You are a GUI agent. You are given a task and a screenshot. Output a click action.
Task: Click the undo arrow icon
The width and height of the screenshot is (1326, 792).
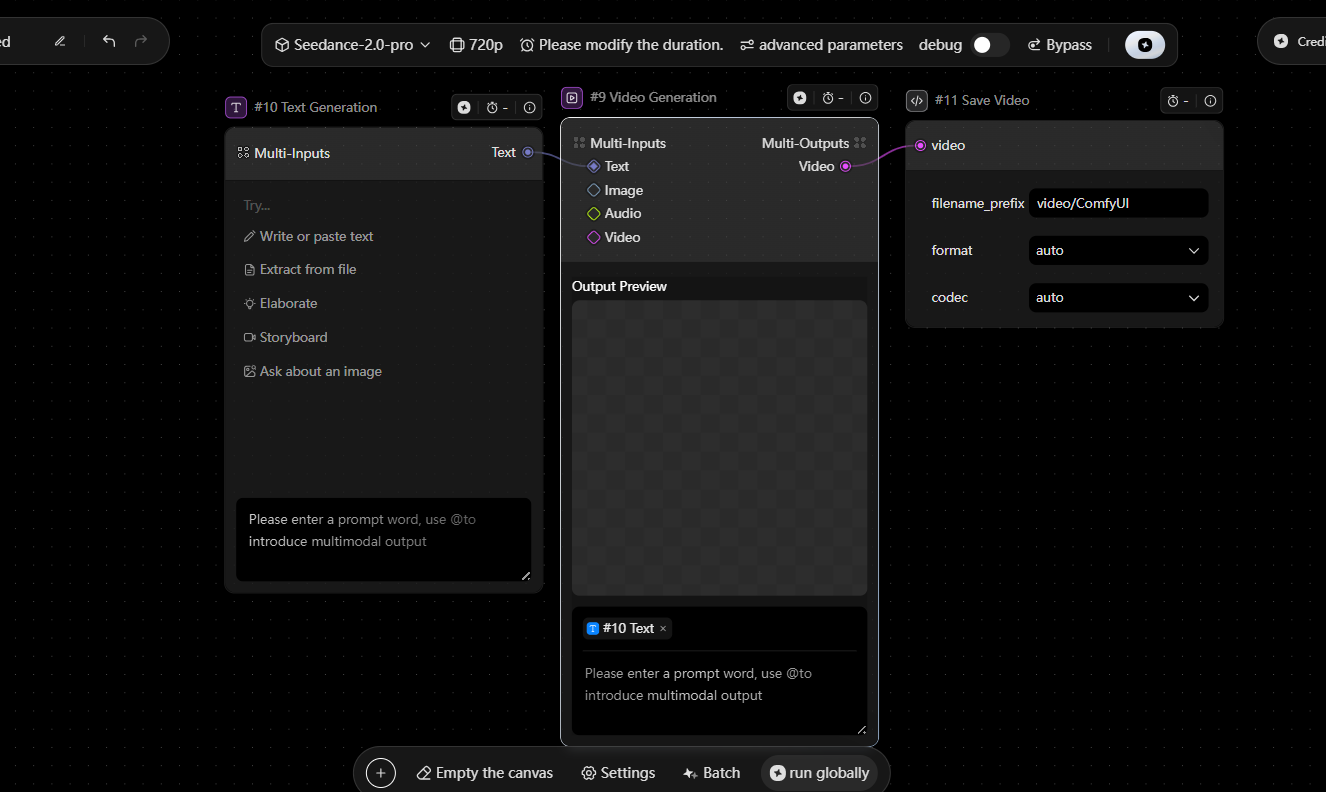tap(109, 41)
